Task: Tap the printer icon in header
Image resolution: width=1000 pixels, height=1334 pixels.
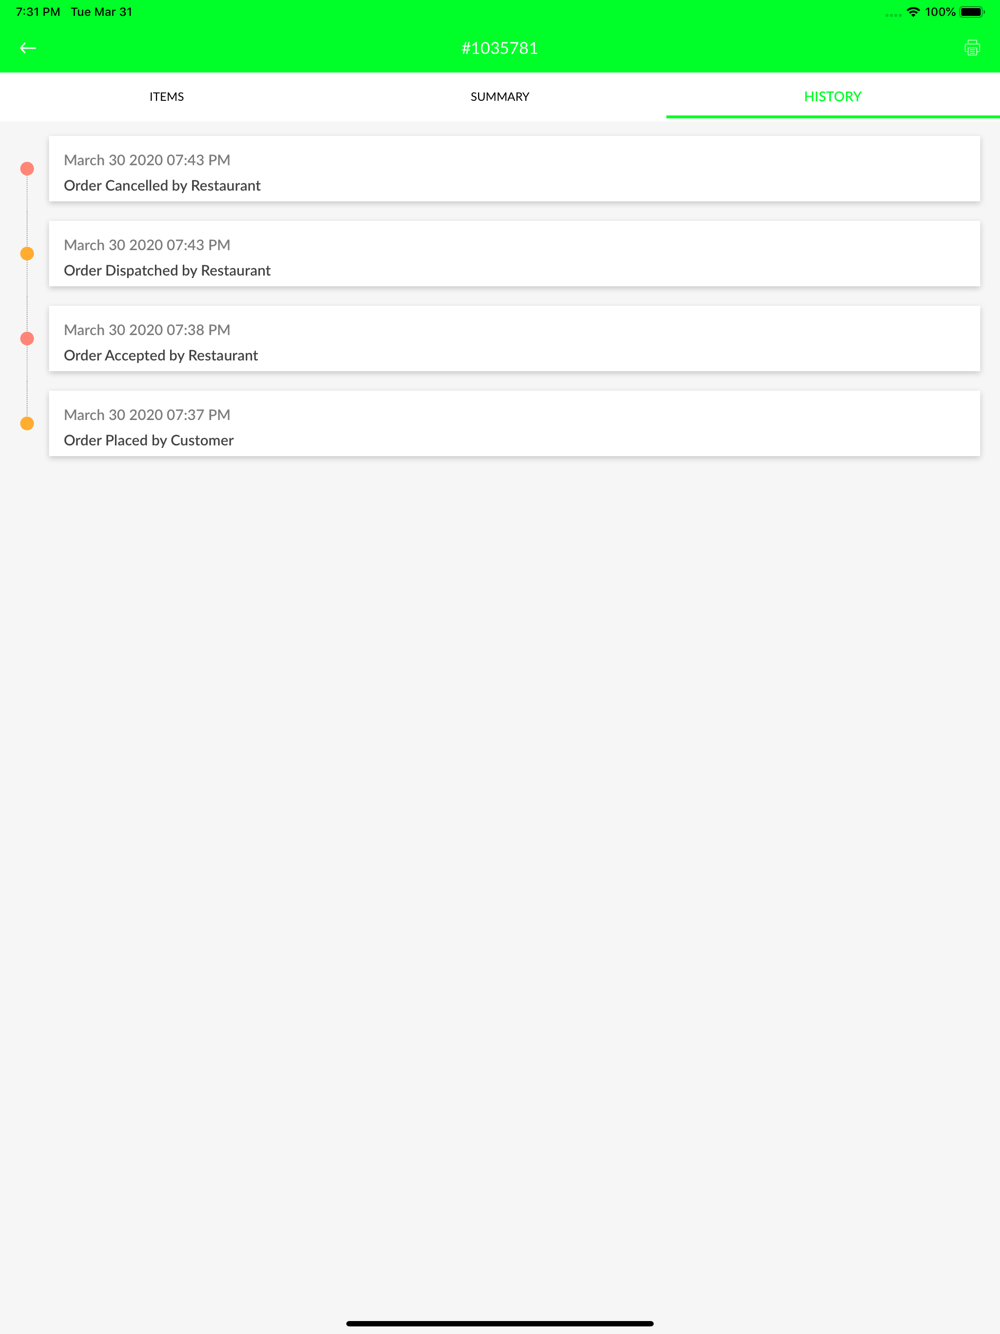Action: [972, 48]
